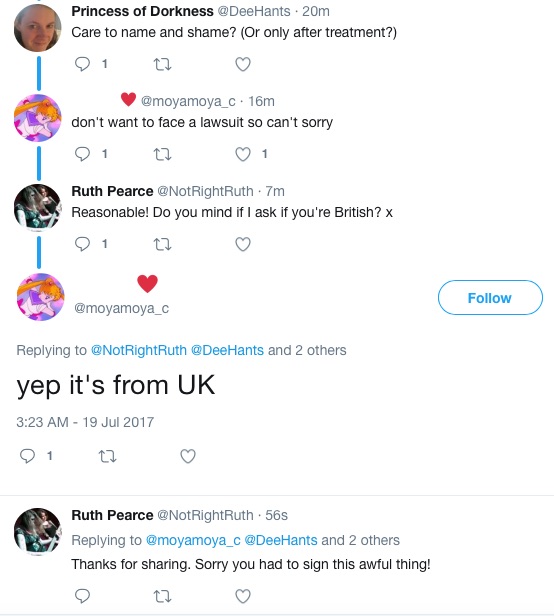Like the 'lawsuit so can't sorry' tweet
This screenshot has height=616, width=554.
pos(243,154)
